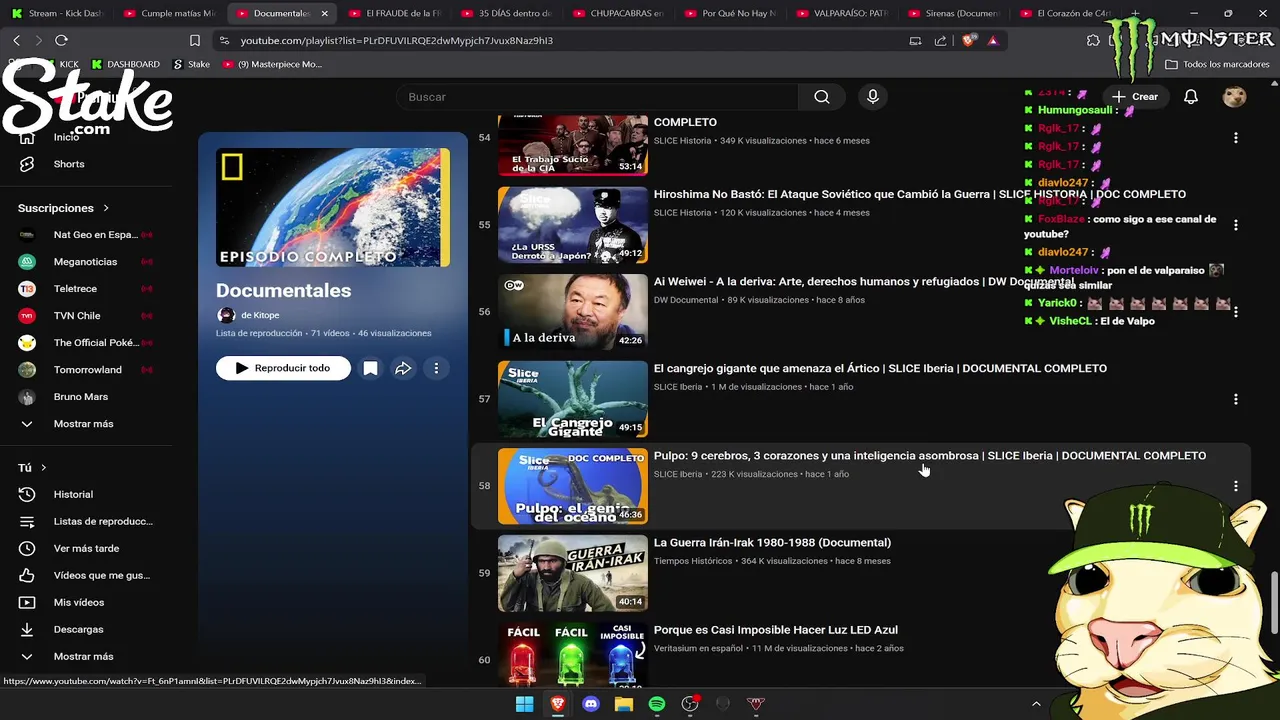Open options menu for Hiroshima video

[x=1236, y=225]
